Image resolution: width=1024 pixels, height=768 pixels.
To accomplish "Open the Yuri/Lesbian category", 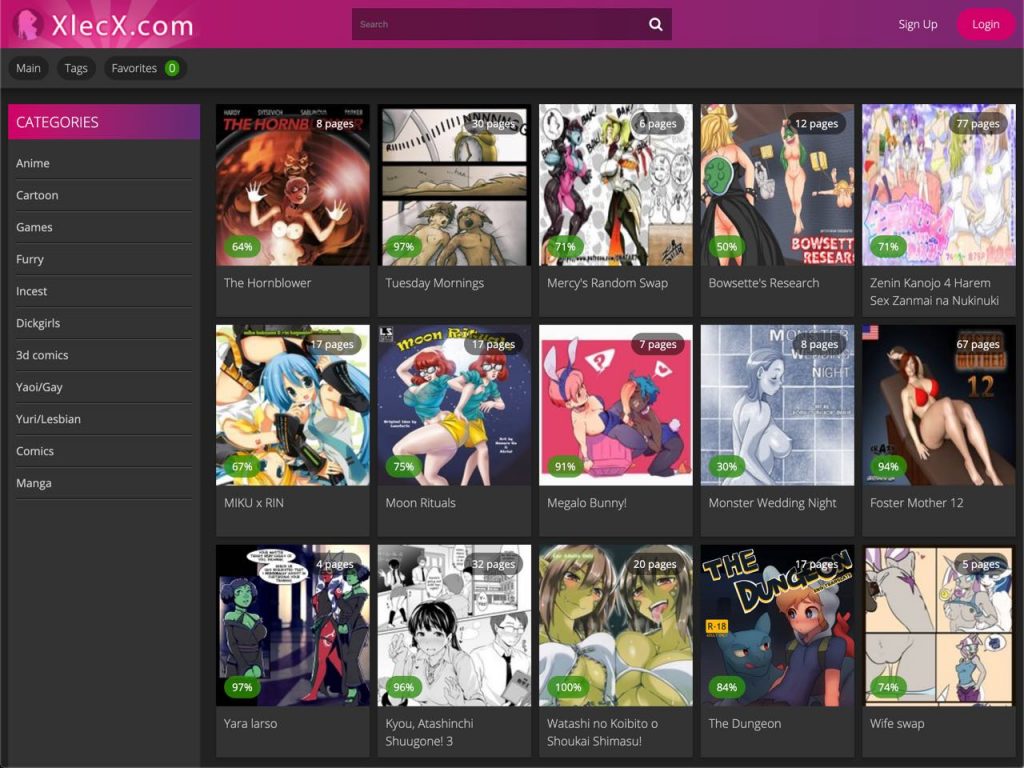I will click(x=48, y=419).
